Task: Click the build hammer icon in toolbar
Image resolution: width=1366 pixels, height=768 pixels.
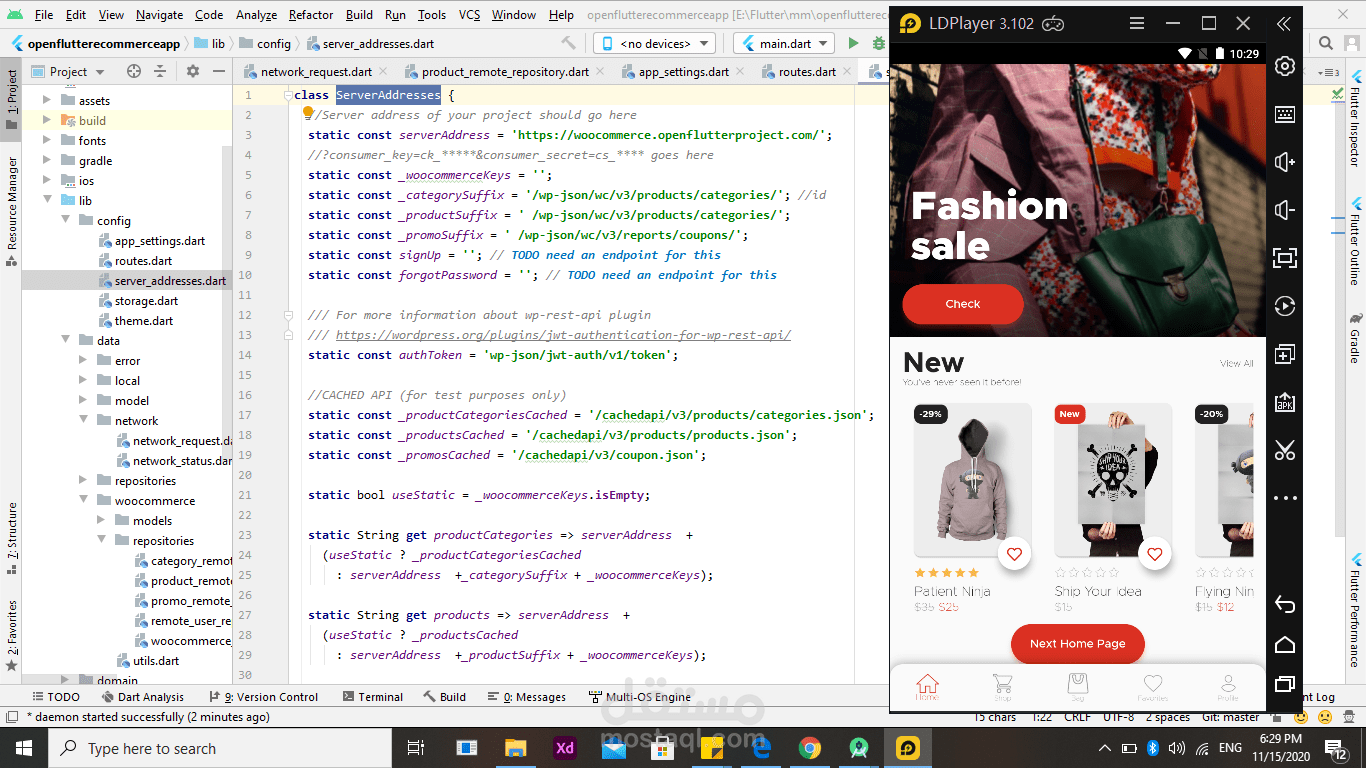Action: click(569, 43)
